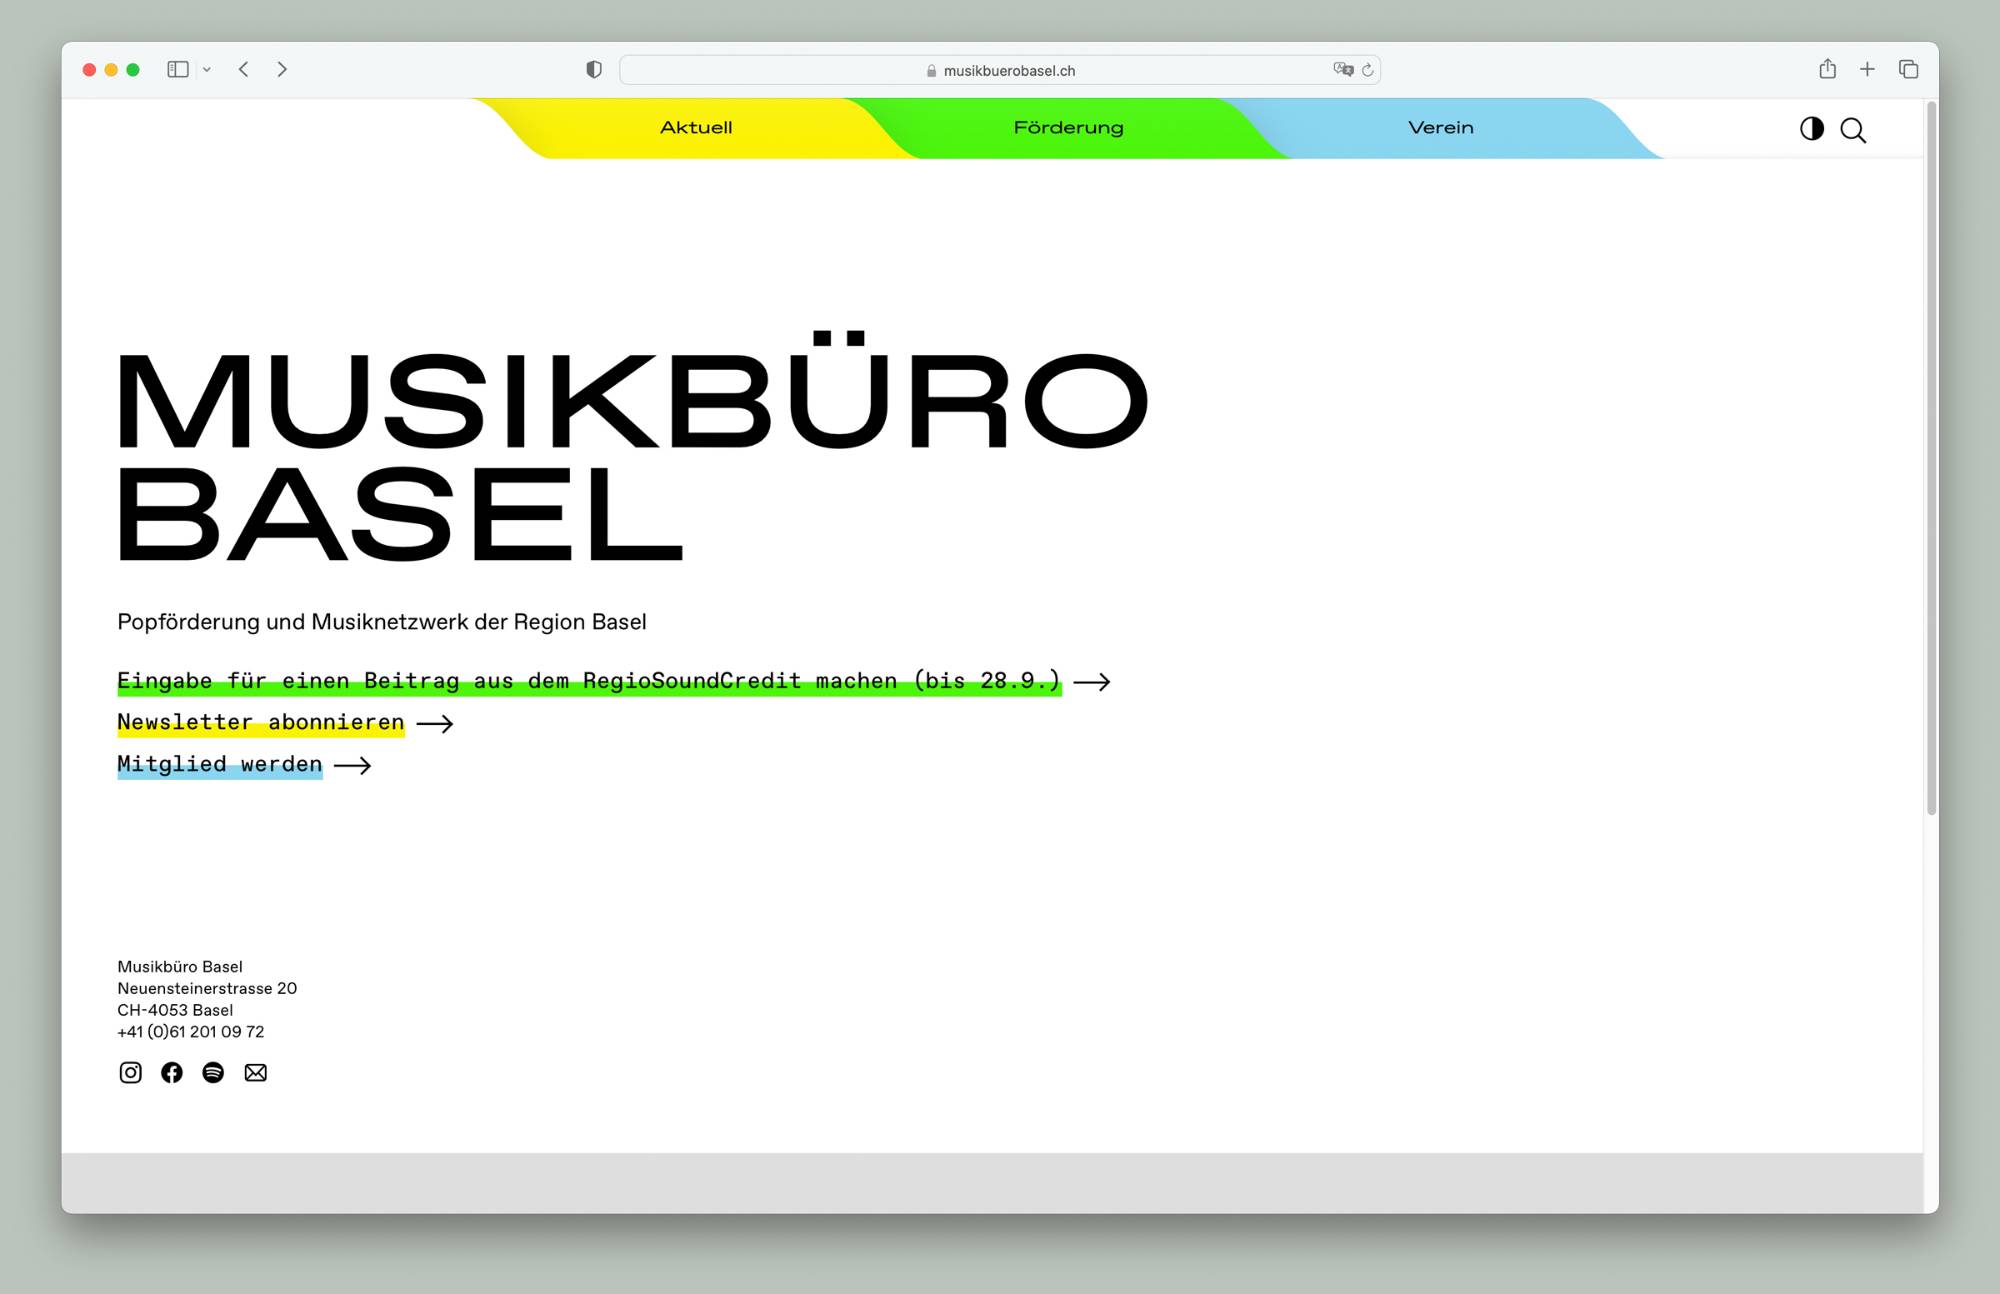2000x1294 pixels.
Task: Click the Musikbüro Basel footer name
Action: (180, 966)
